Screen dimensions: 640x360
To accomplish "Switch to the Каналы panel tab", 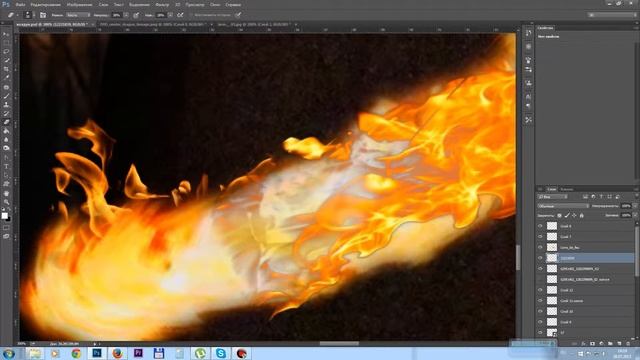I will tap(566, 189).
